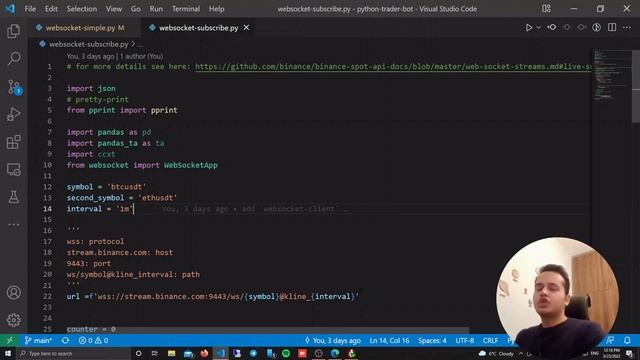640x360 pixels.
Task: Open notifications bell in status bar
Action: pyautogui.click(x=627, y=340)
